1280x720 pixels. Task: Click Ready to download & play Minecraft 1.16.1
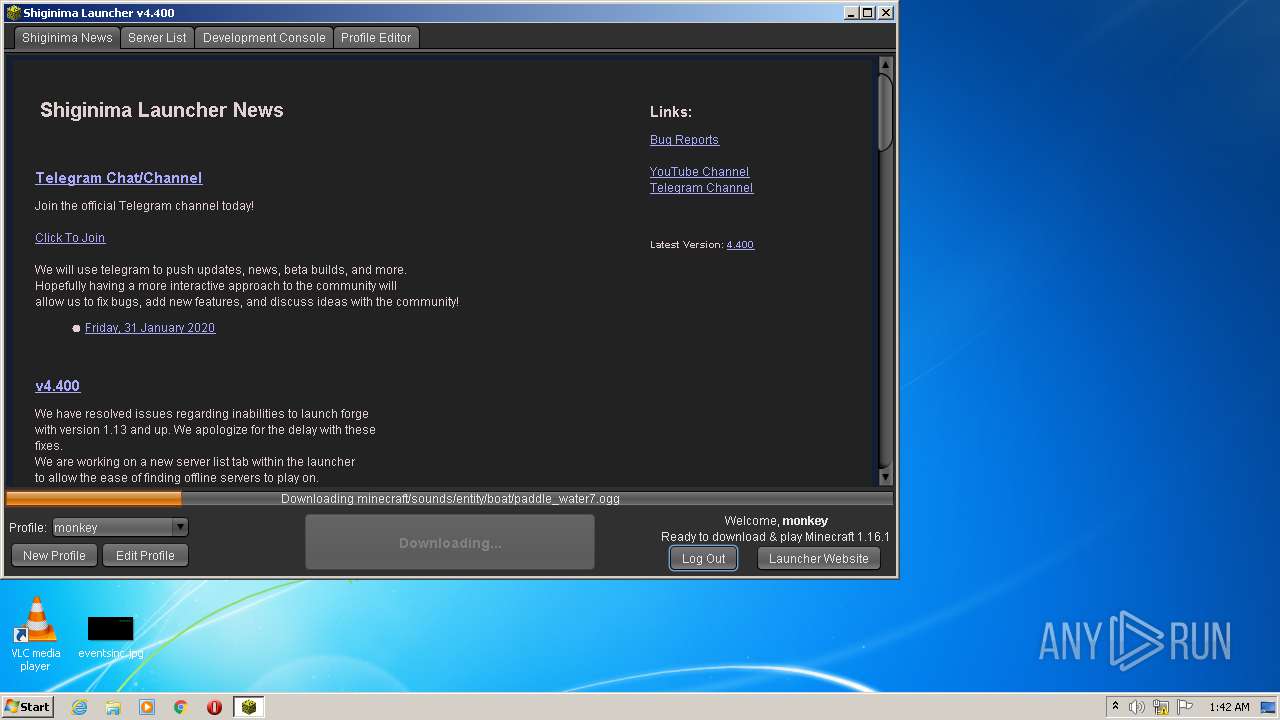[x=775, y=537]
